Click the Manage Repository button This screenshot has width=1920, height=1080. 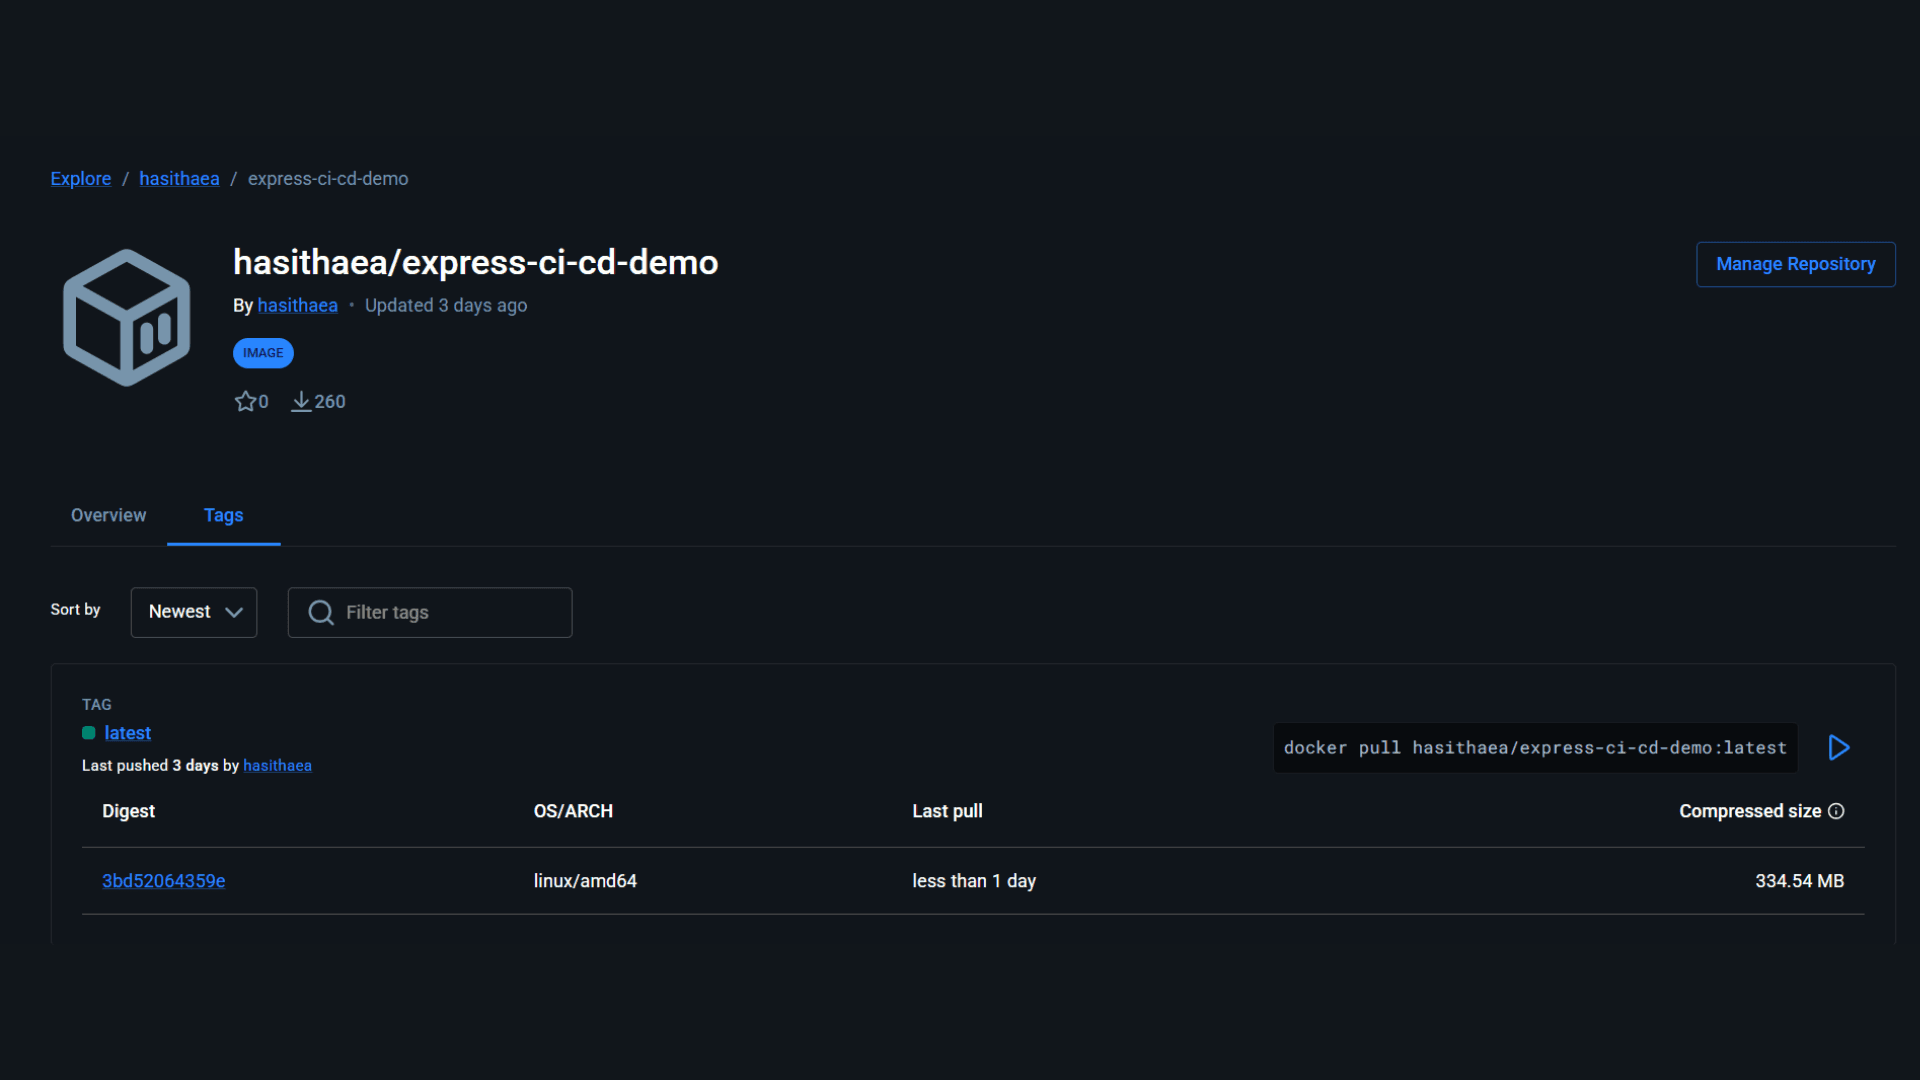[1796, 264]
